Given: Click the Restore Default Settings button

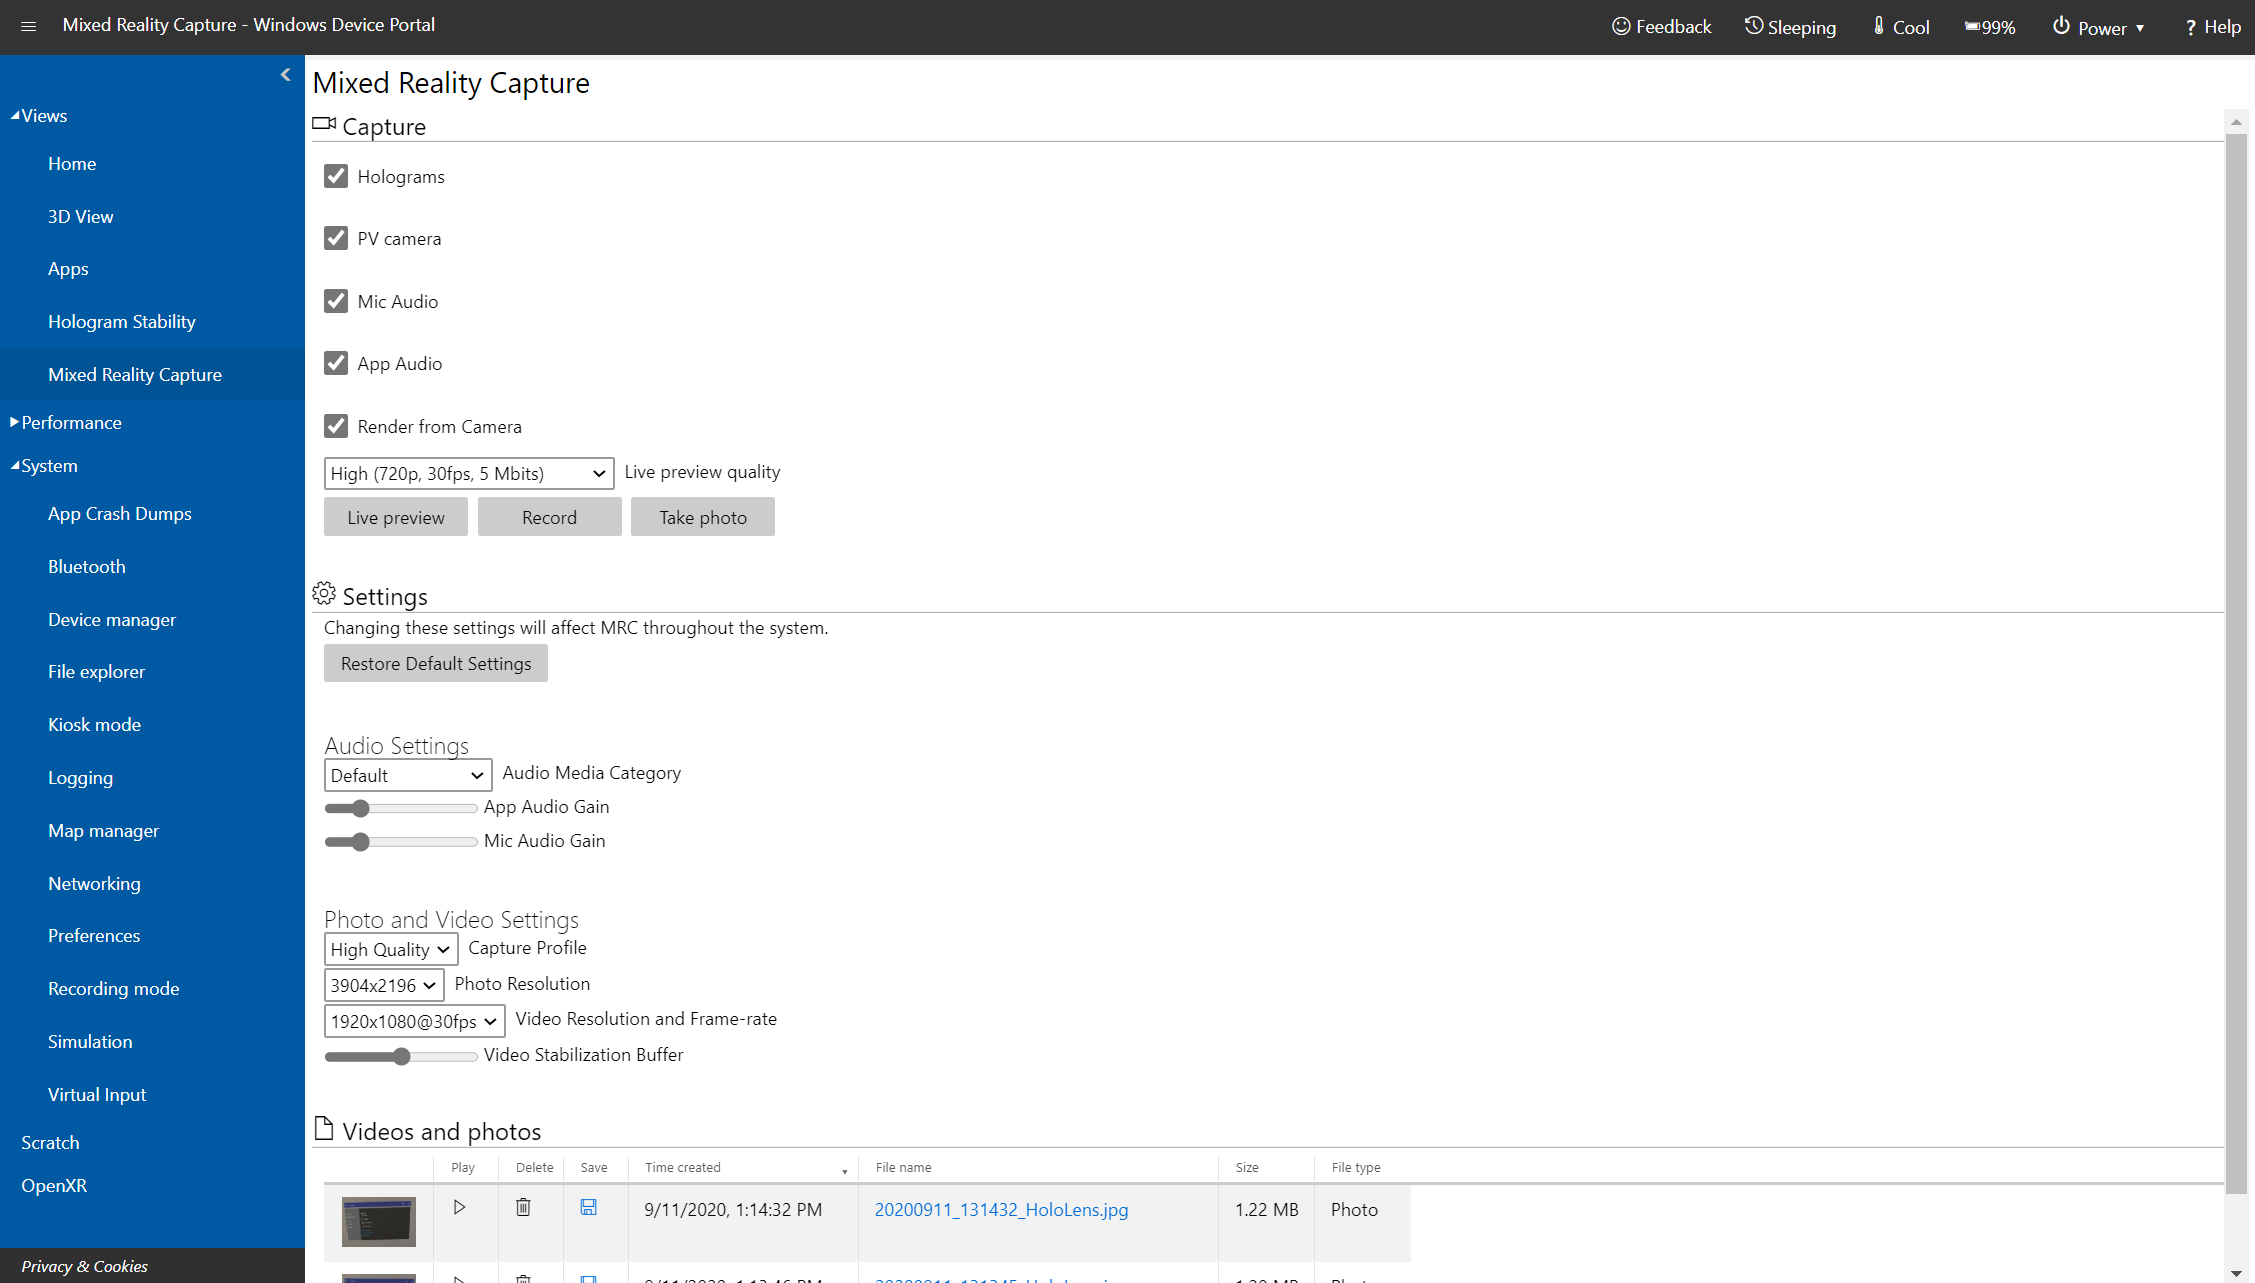Looking at the screenshot, I should [435, 663].
